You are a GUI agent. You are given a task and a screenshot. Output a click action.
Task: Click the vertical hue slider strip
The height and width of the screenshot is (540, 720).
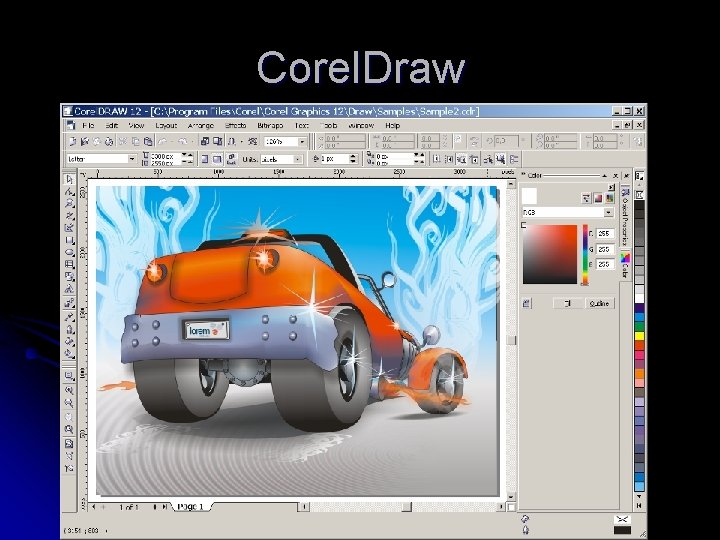(585, 254)
